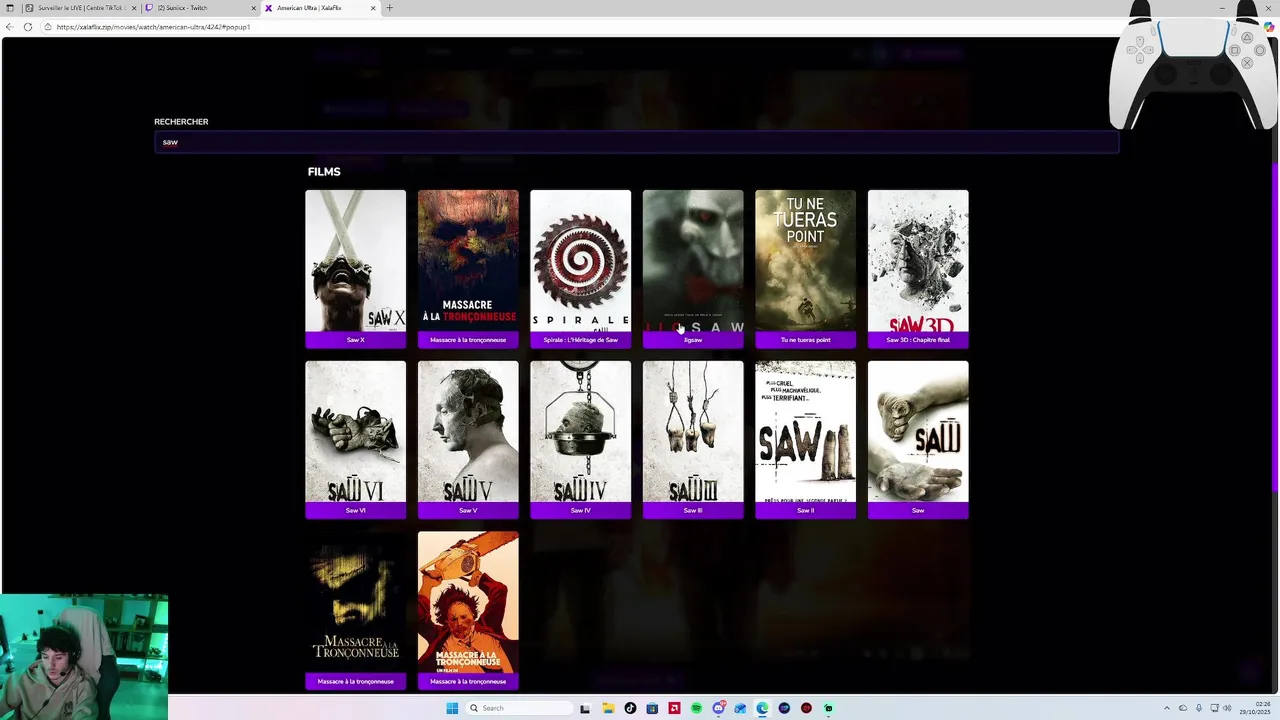
Task: Open the OneDrive cloud tray icon
Action: (x=1183, y=708)
